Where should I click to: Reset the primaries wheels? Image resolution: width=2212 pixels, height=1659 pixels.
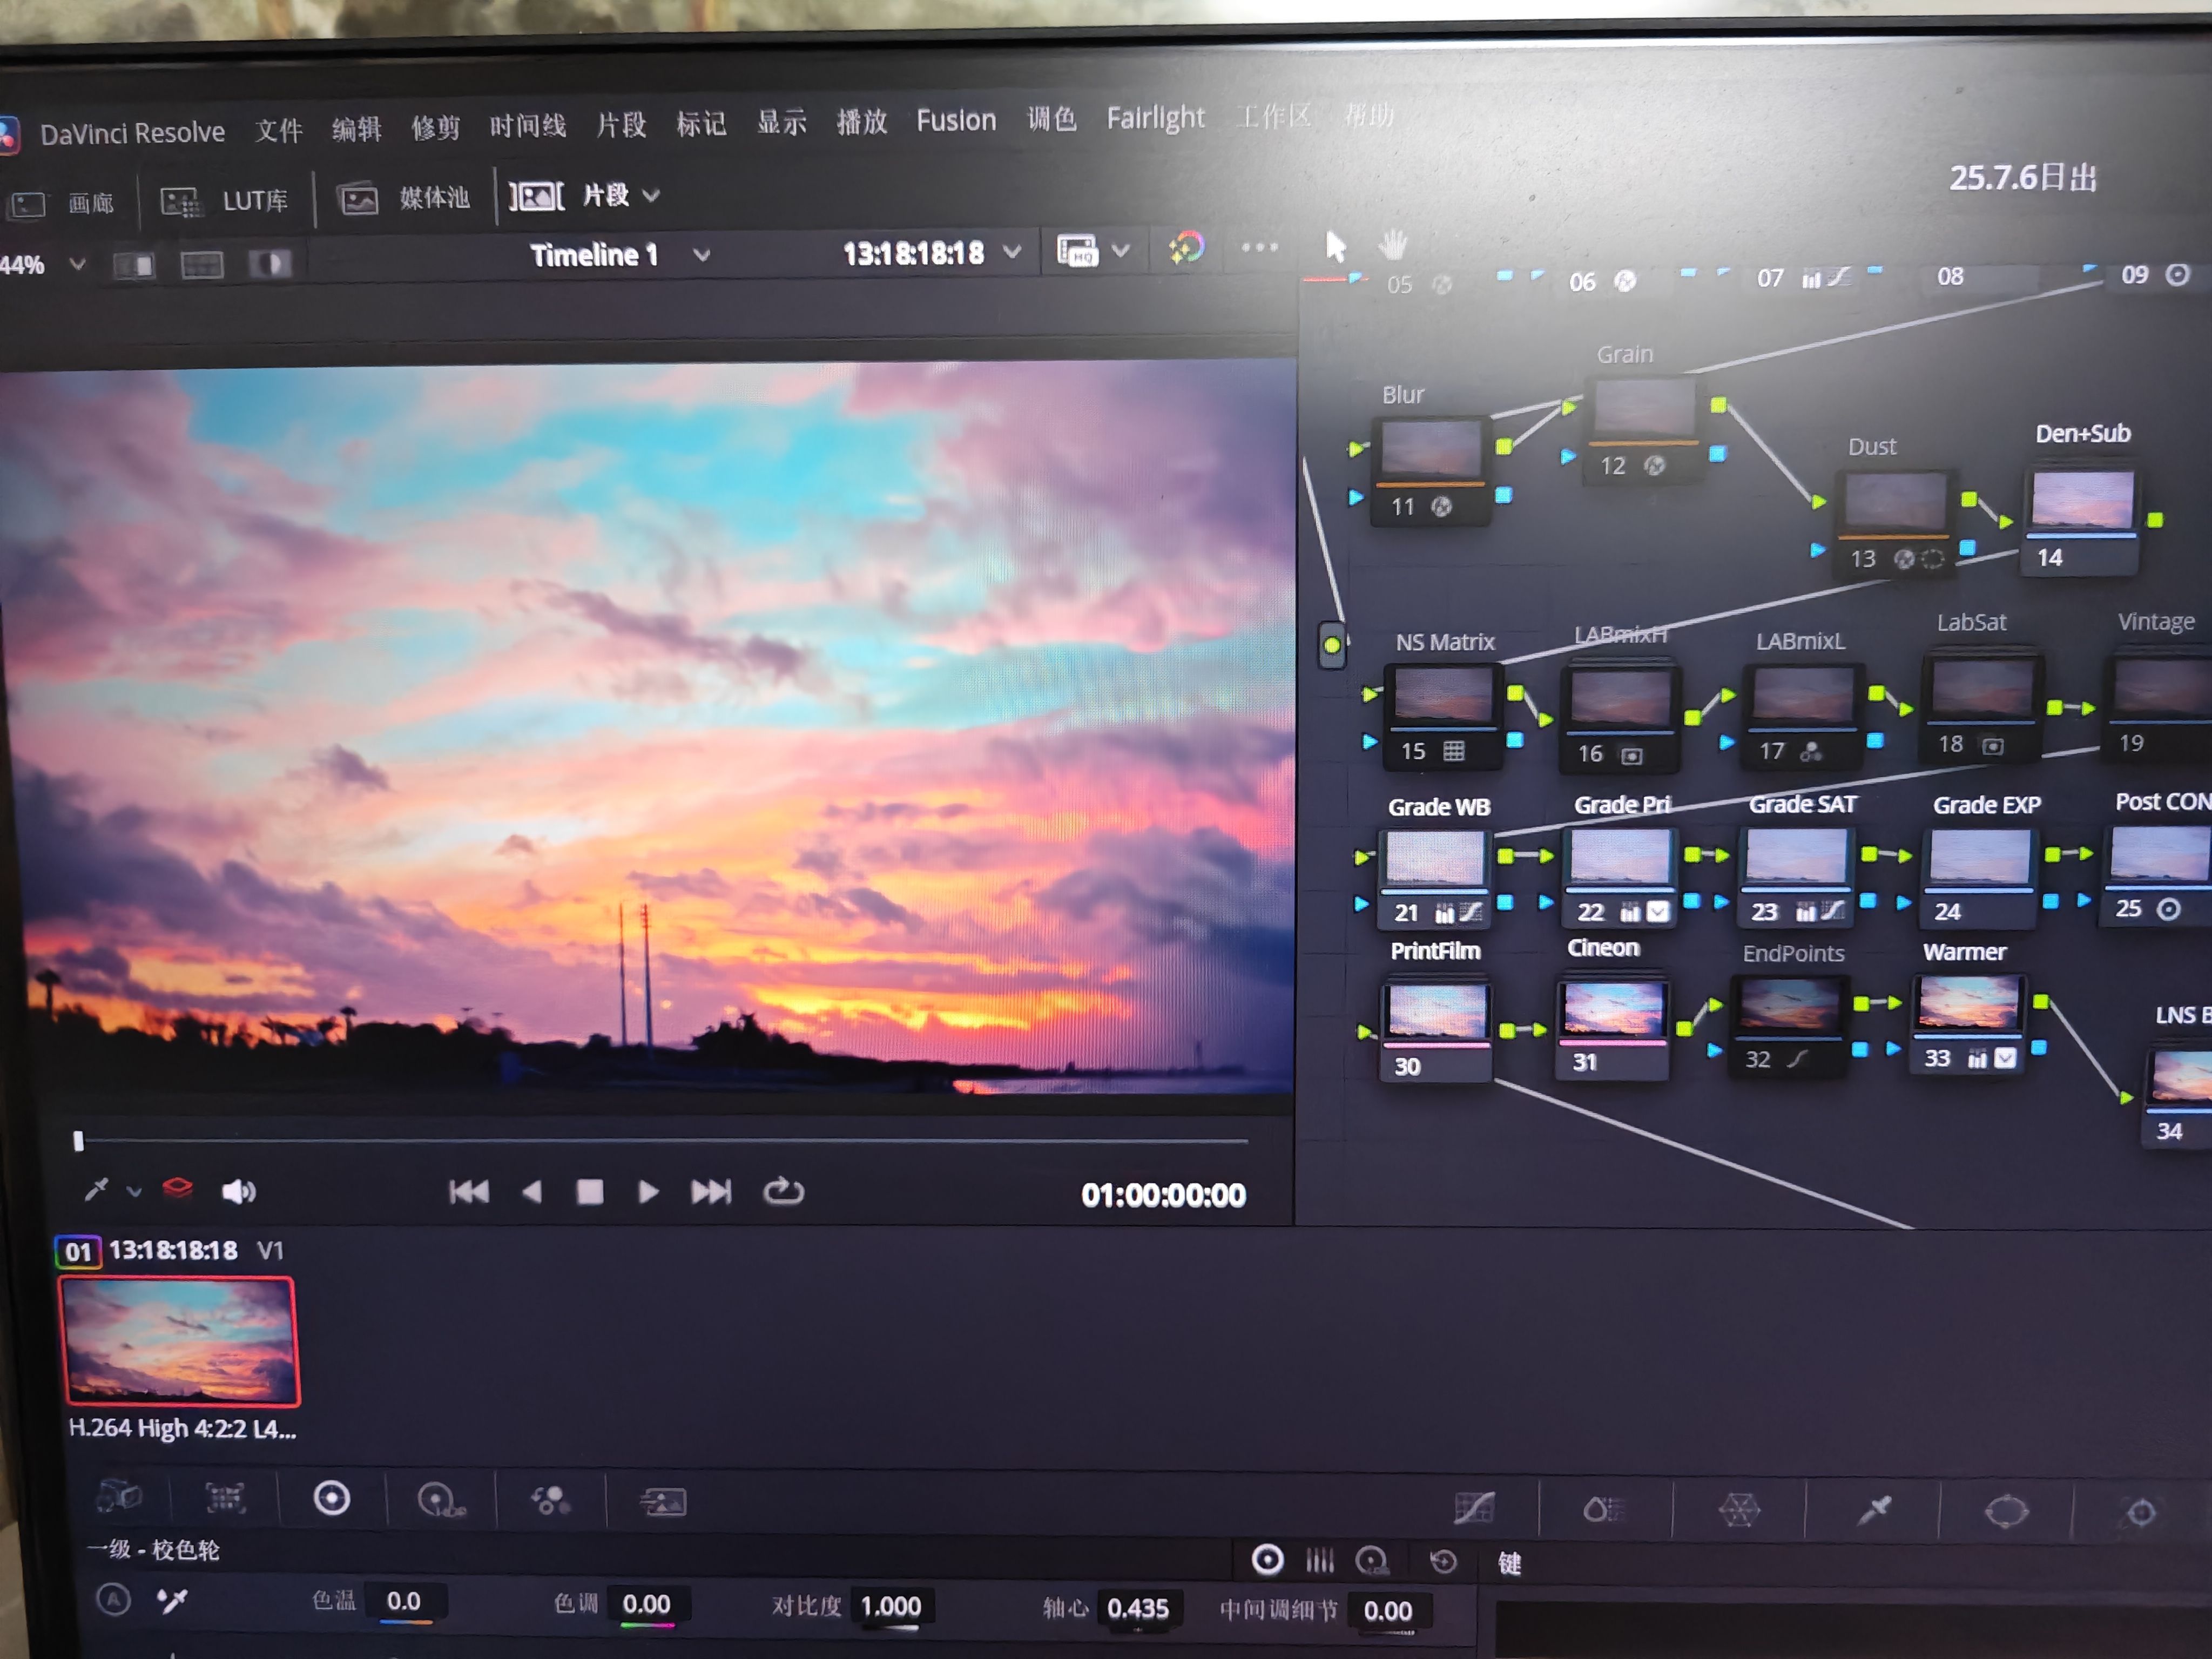tap(1443, 1561)
